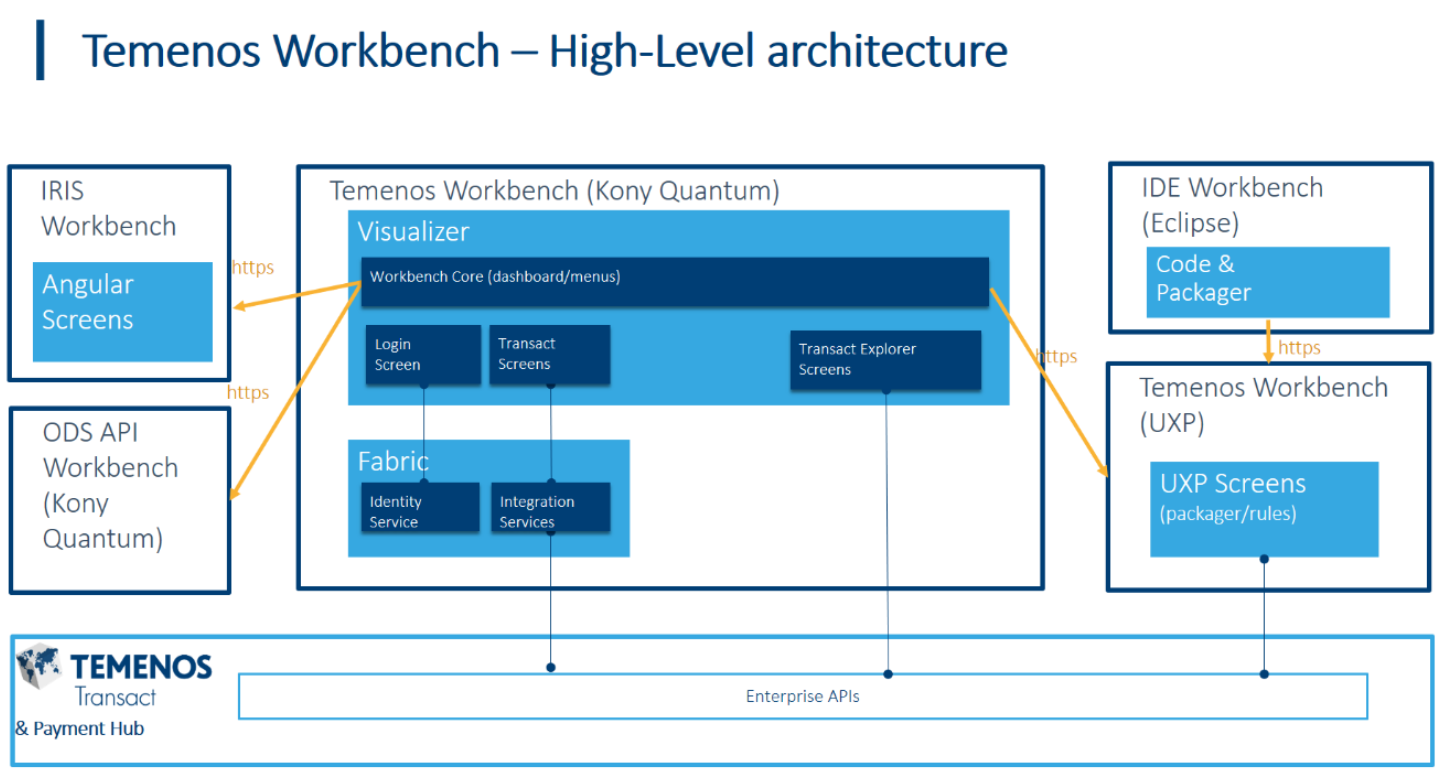The image size is (1453, 782).
Task: Click the Code & Packager box
Action: click(1267, 282)
